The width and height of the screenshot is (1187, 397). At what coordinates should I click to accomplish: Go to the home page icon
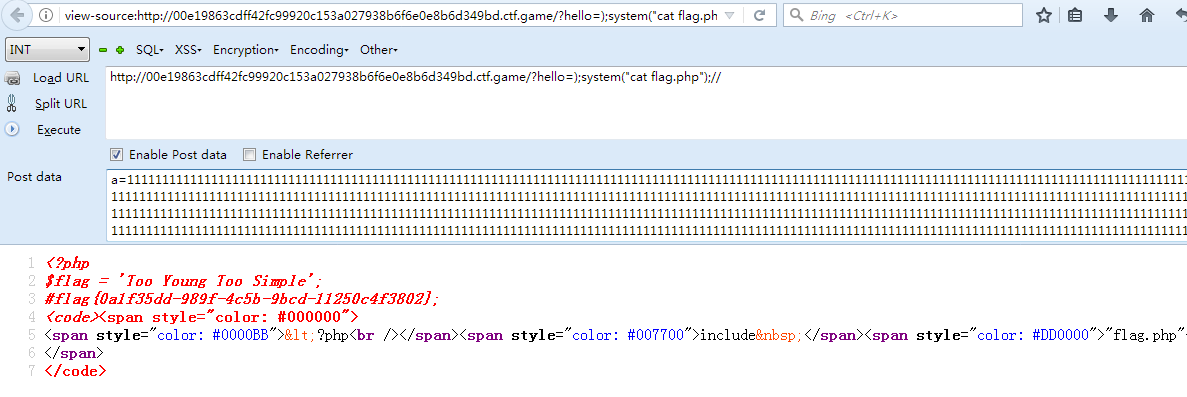1147,15
